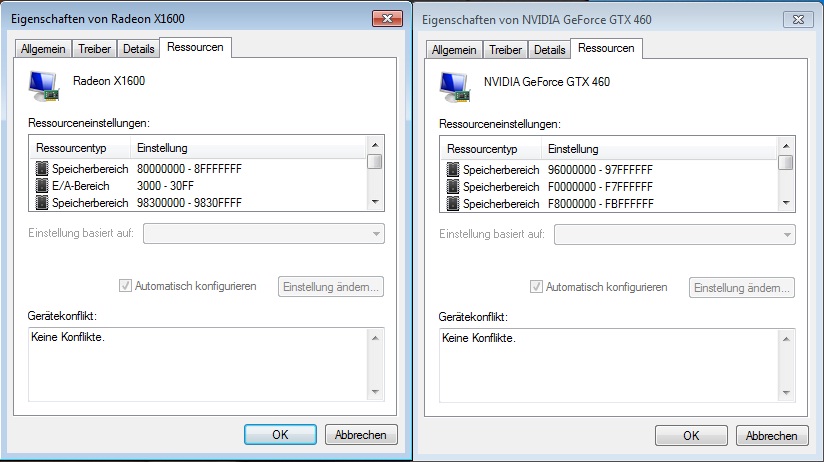Click the NVIDIA GeForce GTX 460 adapter icon

coord(455,88)
